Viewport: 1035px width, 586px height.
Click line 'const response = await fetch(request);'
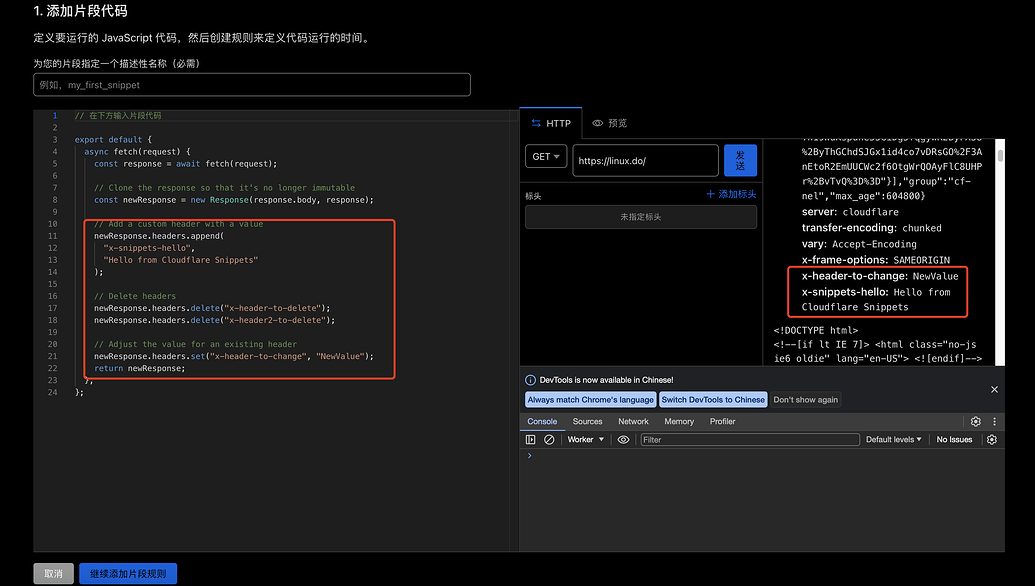click(185, 164)
